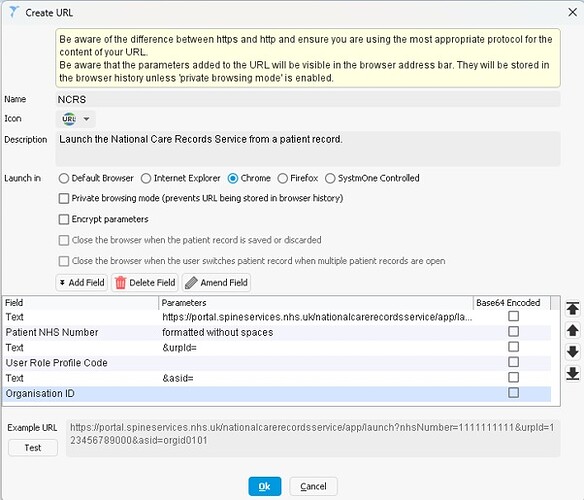Tick the Encrypt parameters checkbox
This screenshot has width=584, height=500.
[x=64, y=219]
